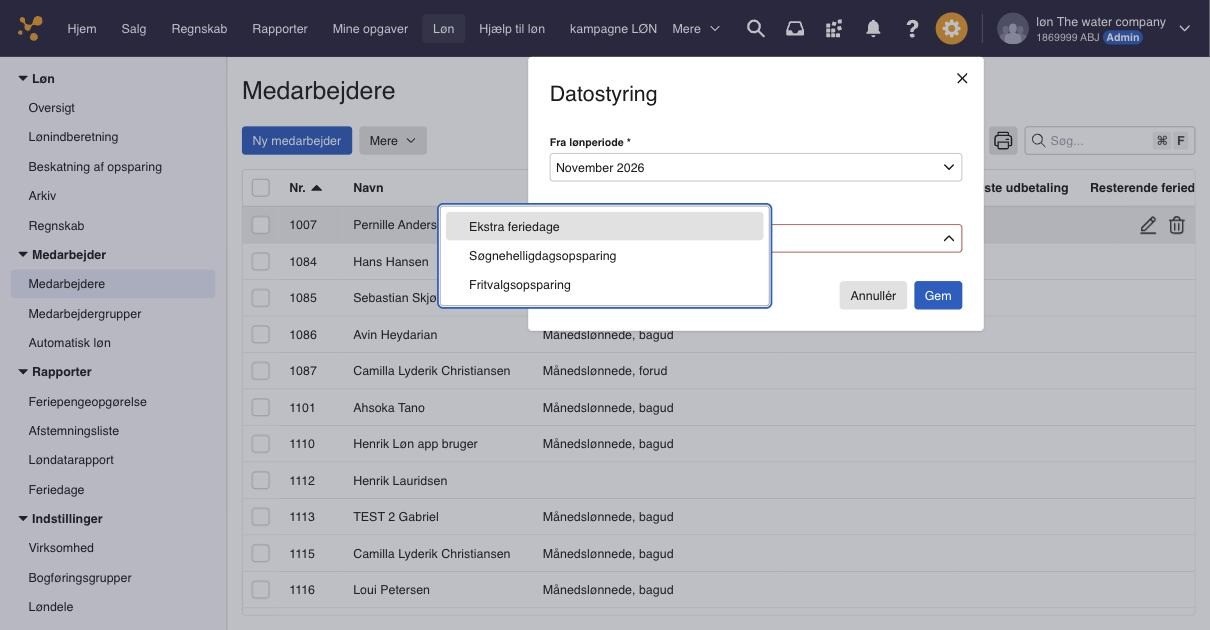Open Lønindberetning in sidebar
This screenshot has width=1210, height=630.
click(x=73, y=137)
